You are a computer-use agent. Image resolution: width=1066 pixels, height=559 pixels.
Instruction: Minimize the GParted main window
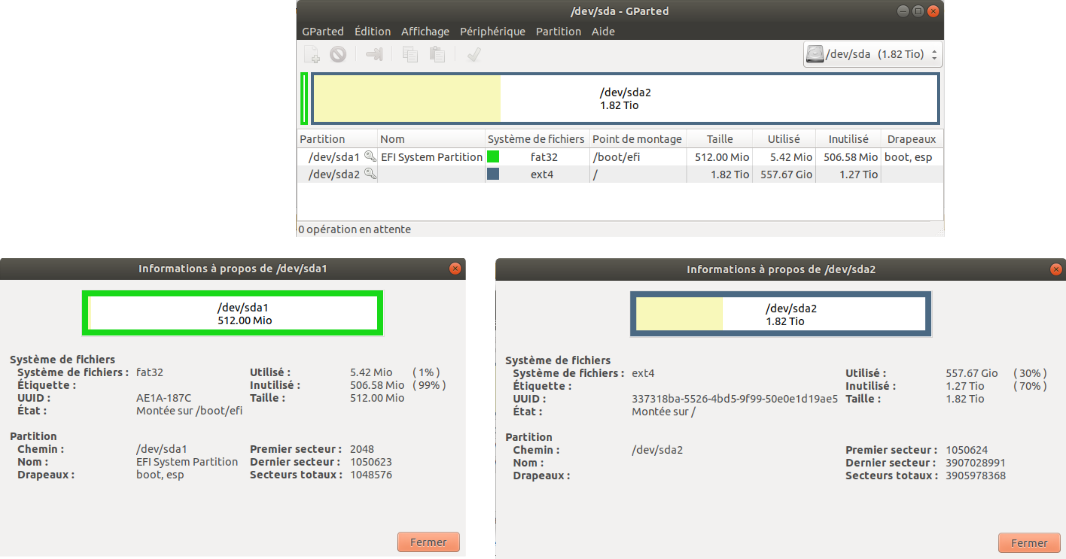[903, 11]
